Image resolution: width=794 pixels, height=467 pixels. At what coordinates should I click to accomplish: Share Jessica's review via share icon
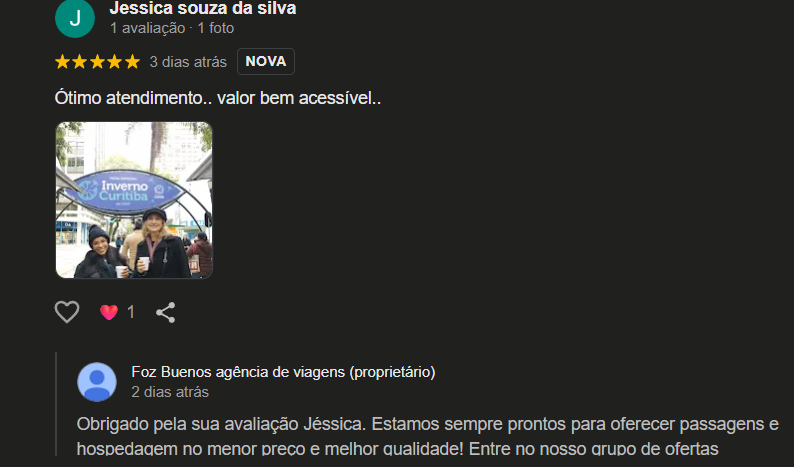[x=166, y=313]
